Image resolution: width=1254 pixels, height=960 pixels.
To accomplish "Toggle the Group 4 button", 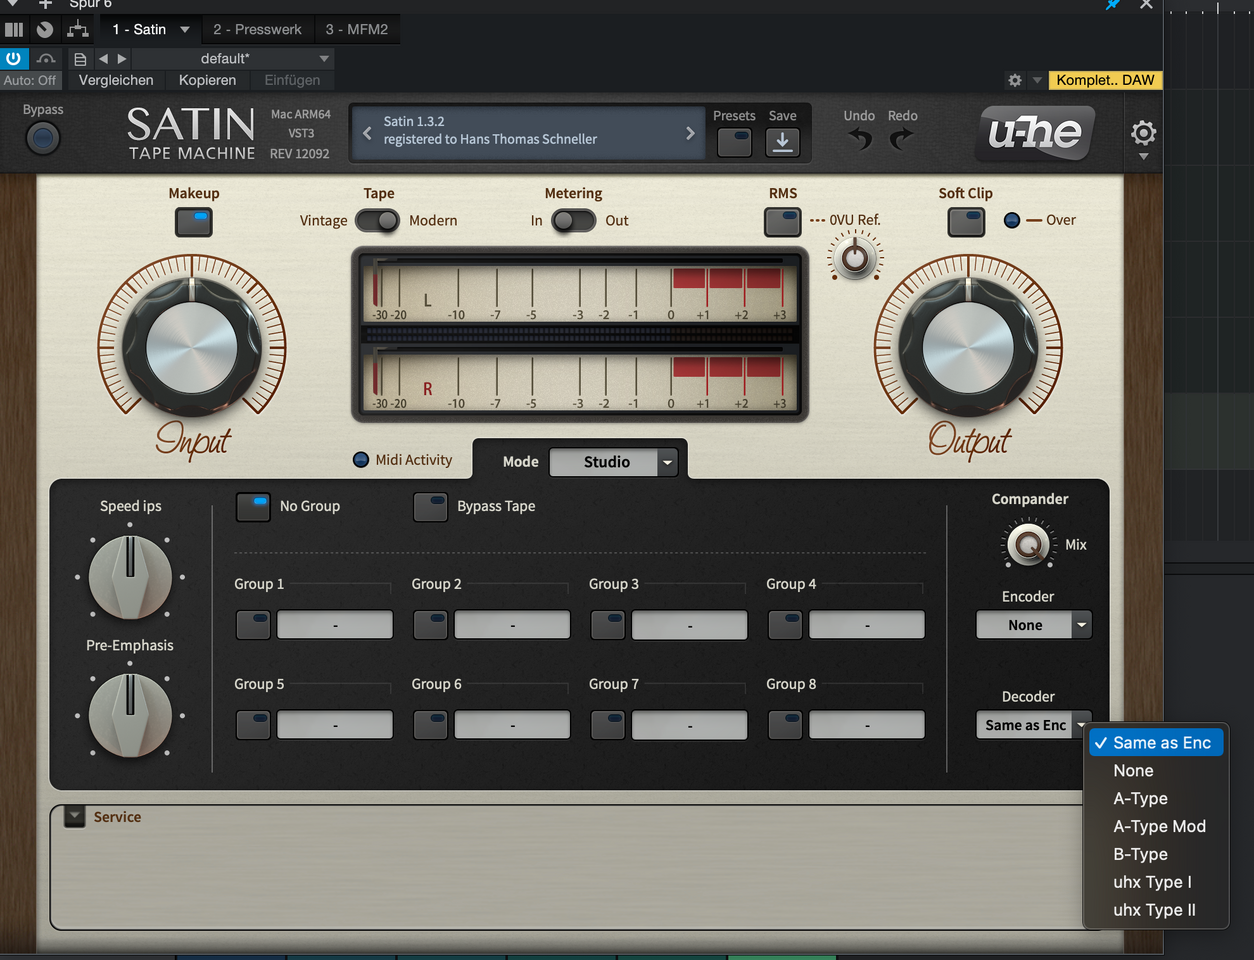I will [785, 625].
